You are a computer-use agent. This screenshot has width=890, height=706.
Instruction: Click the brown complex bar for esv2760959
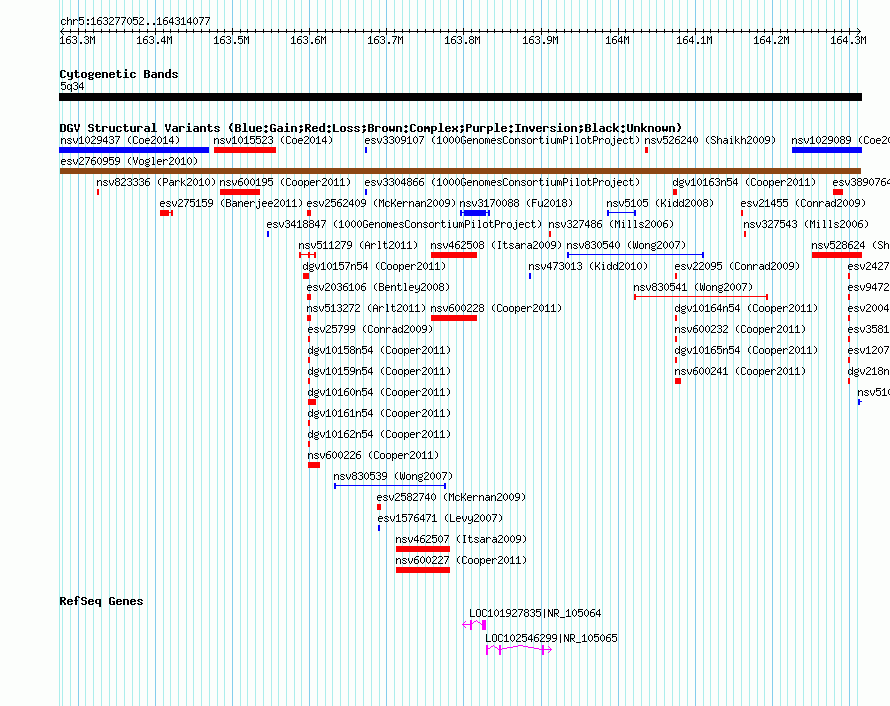click(x=460, y=171)
